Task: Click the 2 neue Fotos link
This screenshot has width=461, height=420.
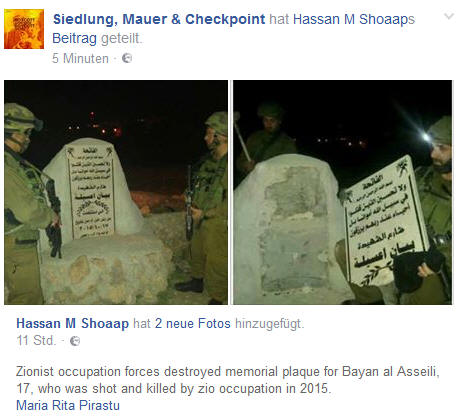Action: pos(192,324)
